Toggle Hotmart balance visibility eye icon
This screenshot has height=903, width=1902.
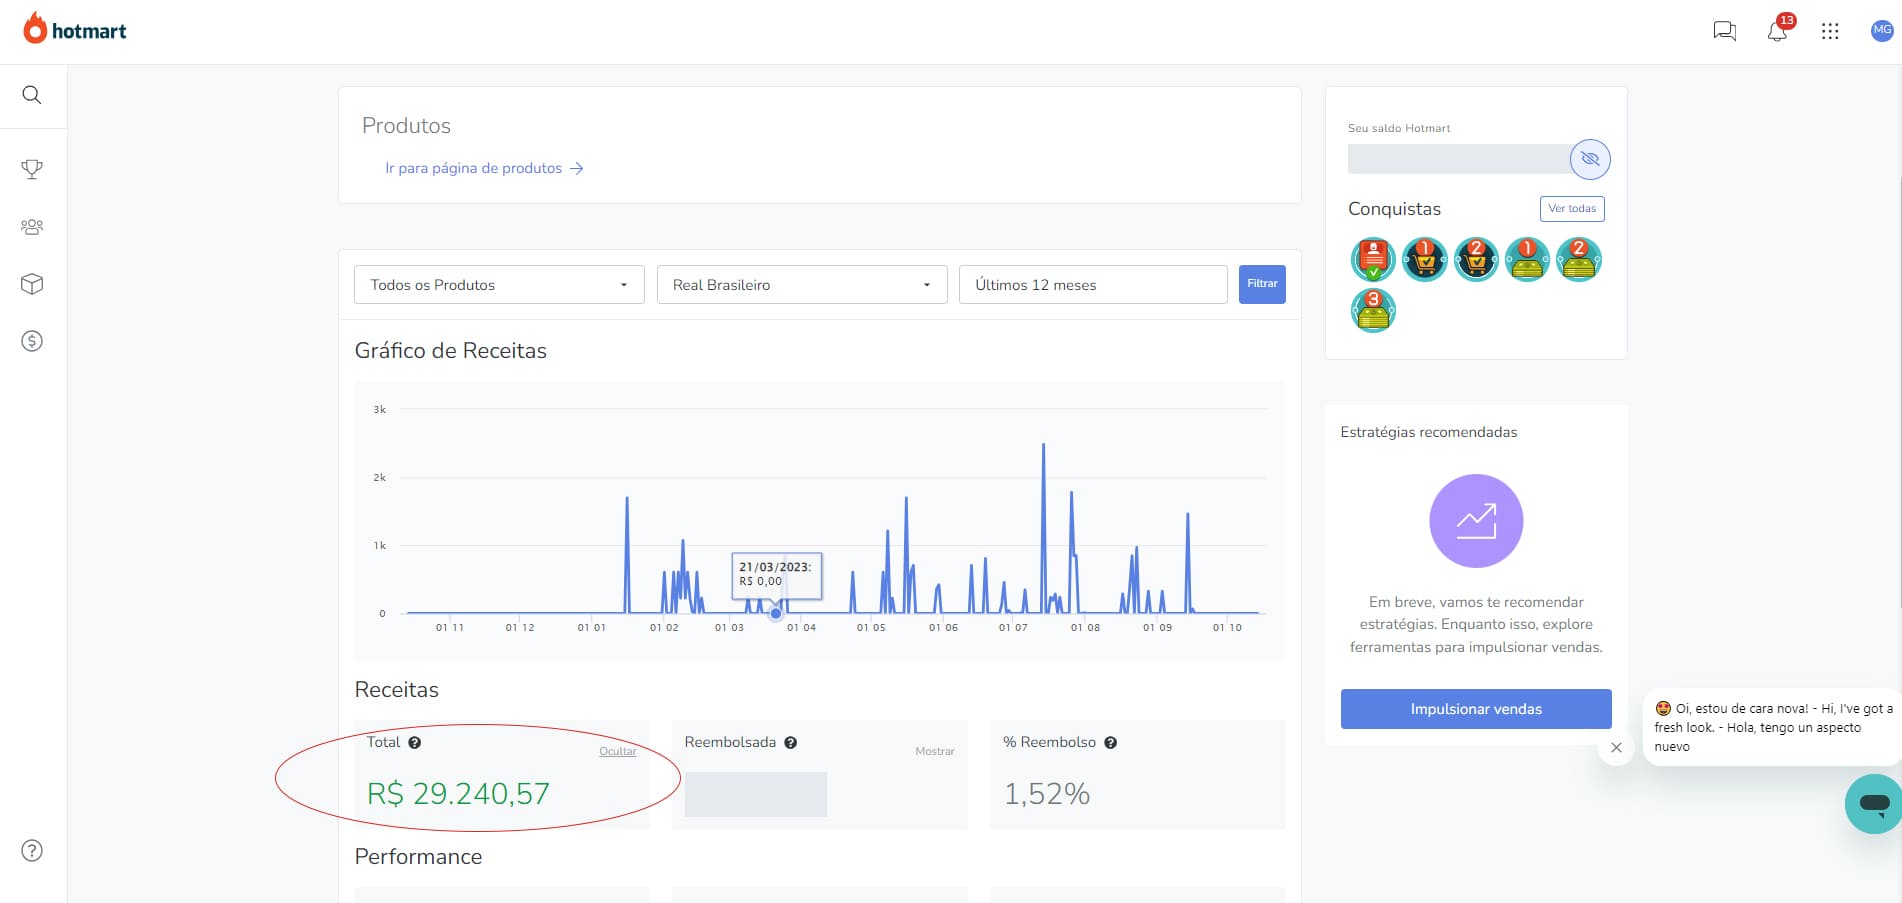click(x=1590, y=159)
